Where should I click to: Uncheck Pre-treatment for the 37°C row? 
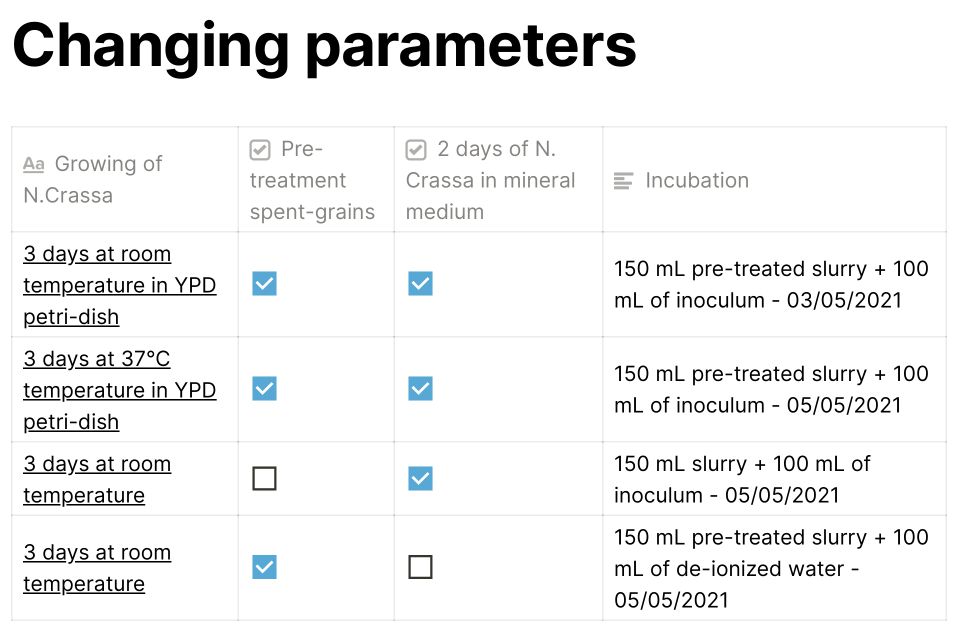(x=264, y=389)
